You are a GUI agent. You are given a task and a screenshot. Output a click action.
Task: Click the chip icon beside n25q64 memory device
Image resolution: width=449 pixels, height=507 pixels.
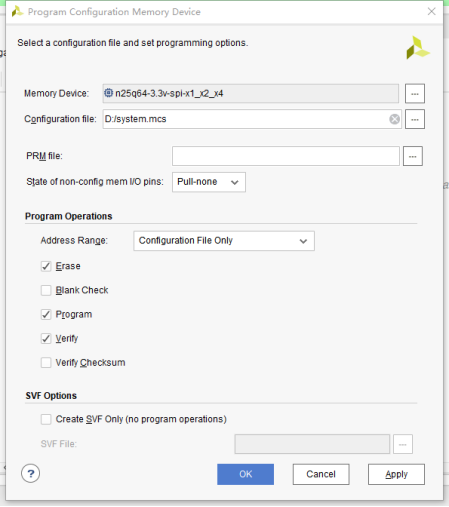coord(108,93)
